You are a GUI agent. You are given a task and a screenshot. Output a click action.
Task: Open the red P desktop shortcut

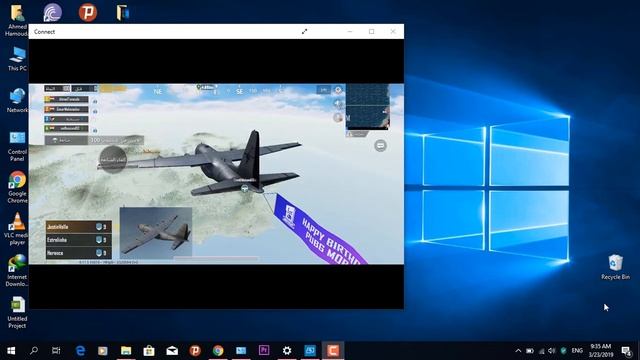click(88, 12)
